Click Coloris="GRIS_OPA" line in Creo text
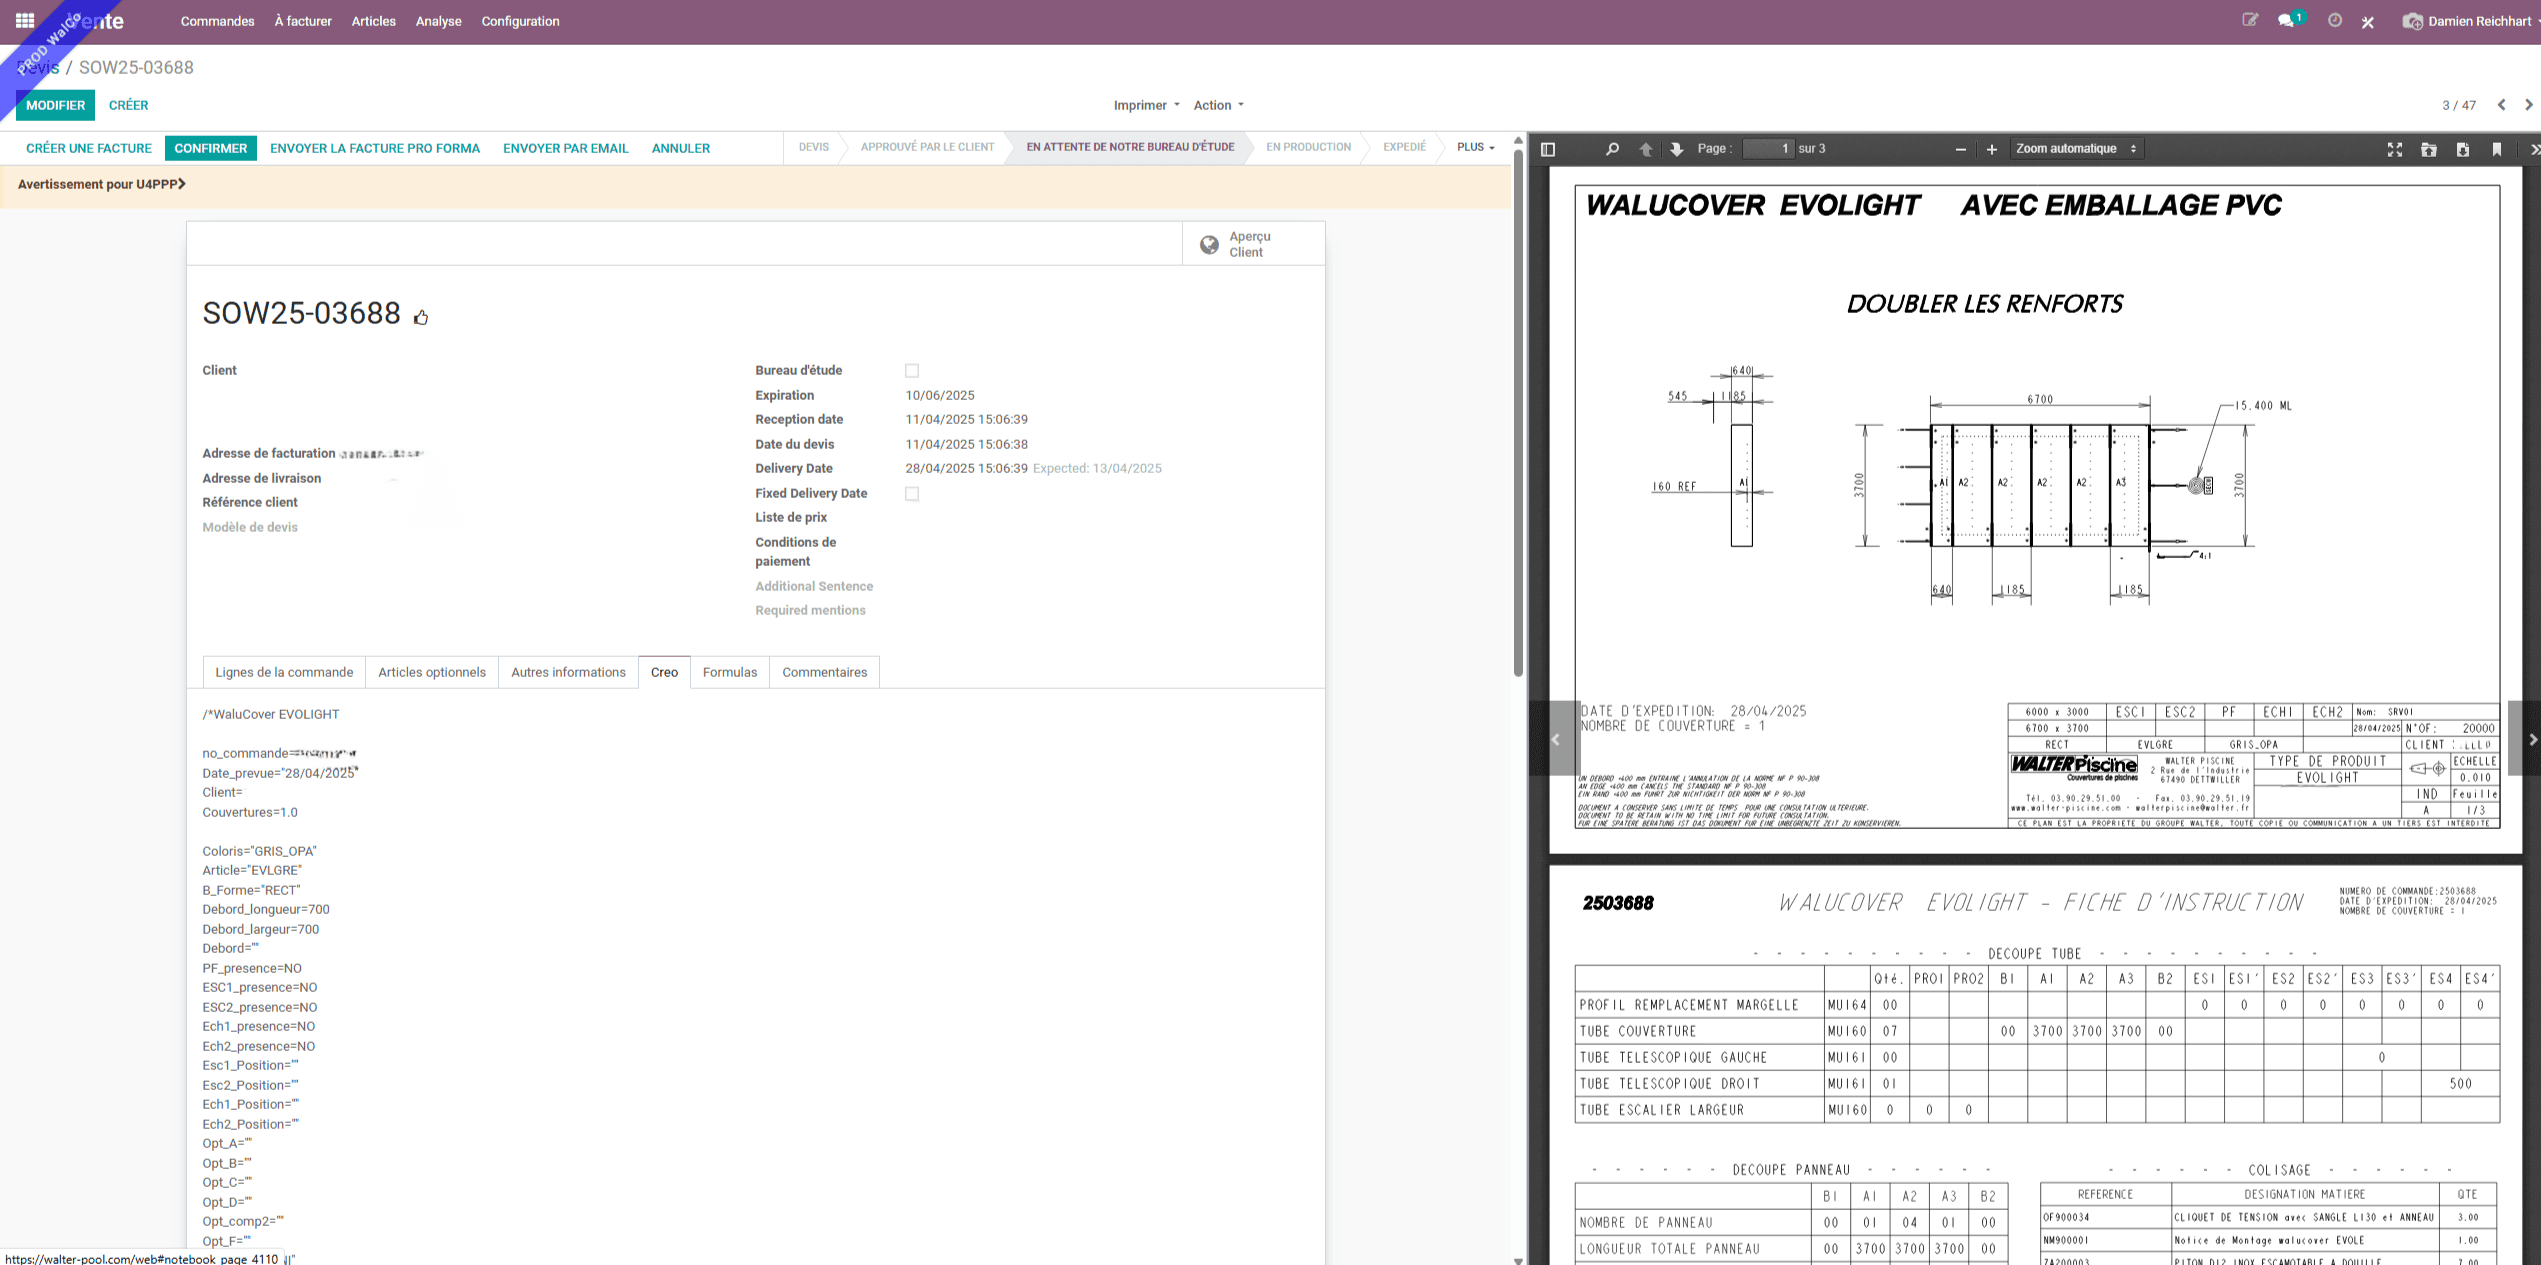 [259, 851]
